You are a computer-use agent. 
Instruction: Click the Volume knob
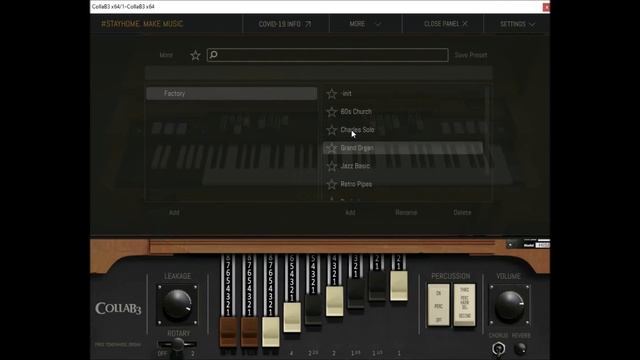(x=509, y=305)
